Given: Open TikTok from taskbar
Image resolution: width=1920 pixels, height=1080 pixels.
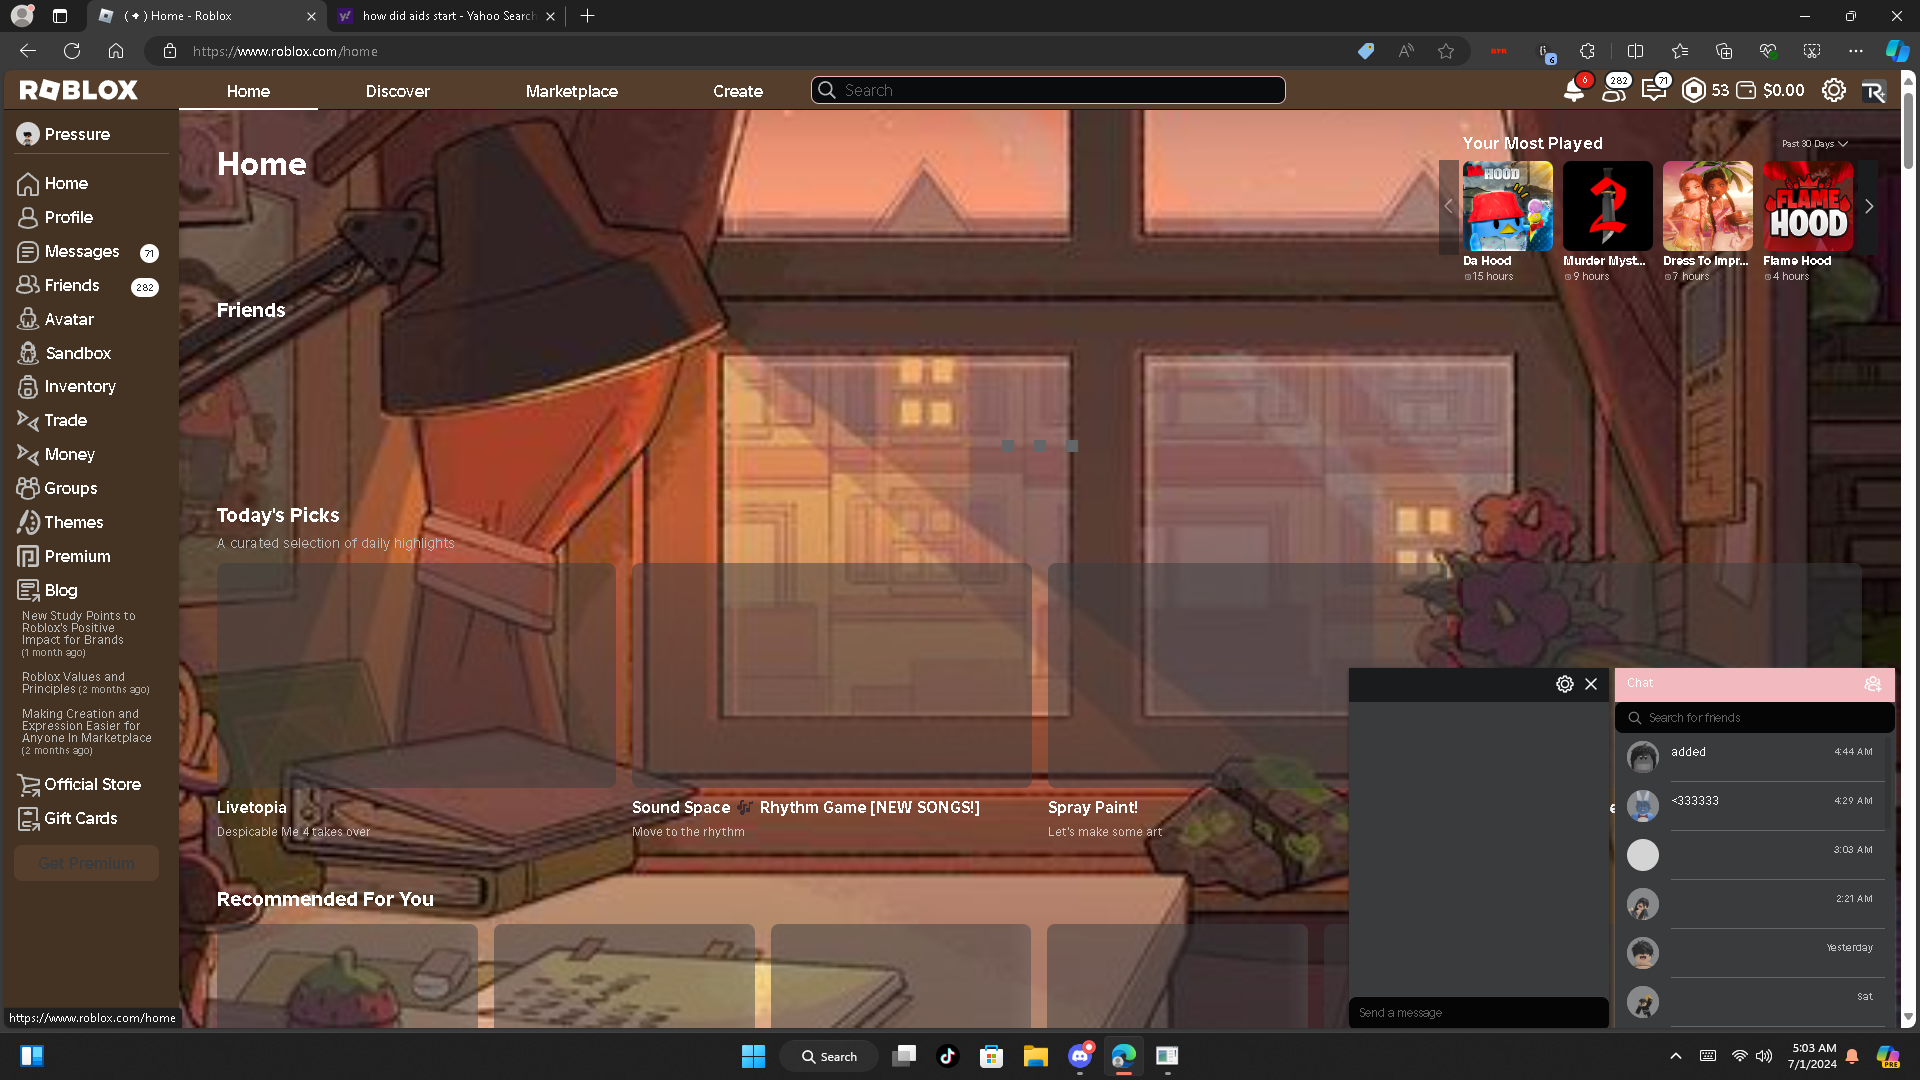Looking at the screenshot, I should pos(947,1056).
